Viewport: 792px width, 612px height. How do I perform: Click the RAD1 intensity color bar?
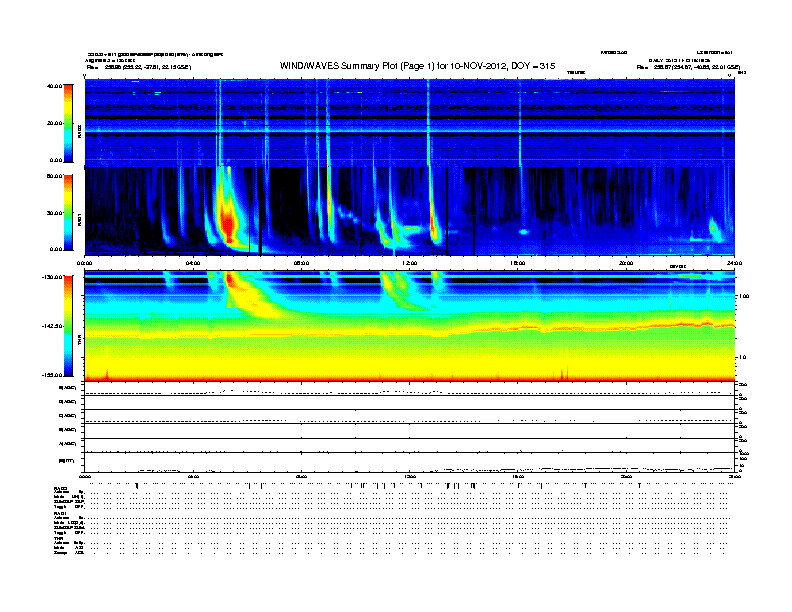68,213
